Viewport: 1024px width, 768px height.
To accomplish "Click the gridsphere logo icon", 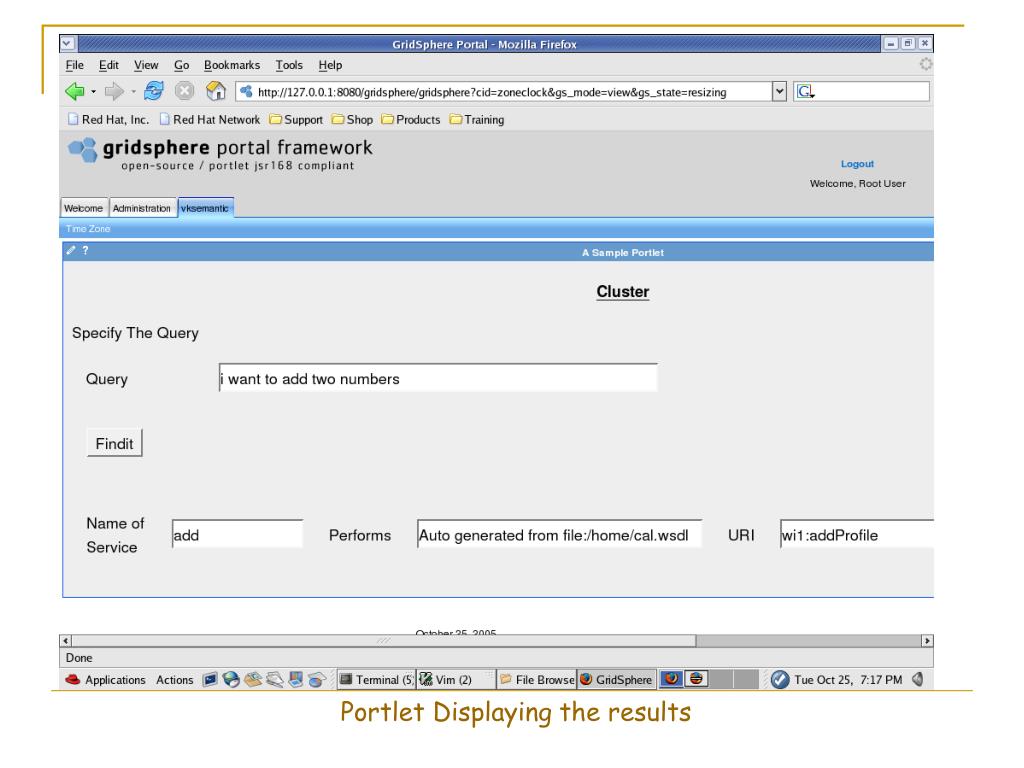I will (x=83, y=150).
